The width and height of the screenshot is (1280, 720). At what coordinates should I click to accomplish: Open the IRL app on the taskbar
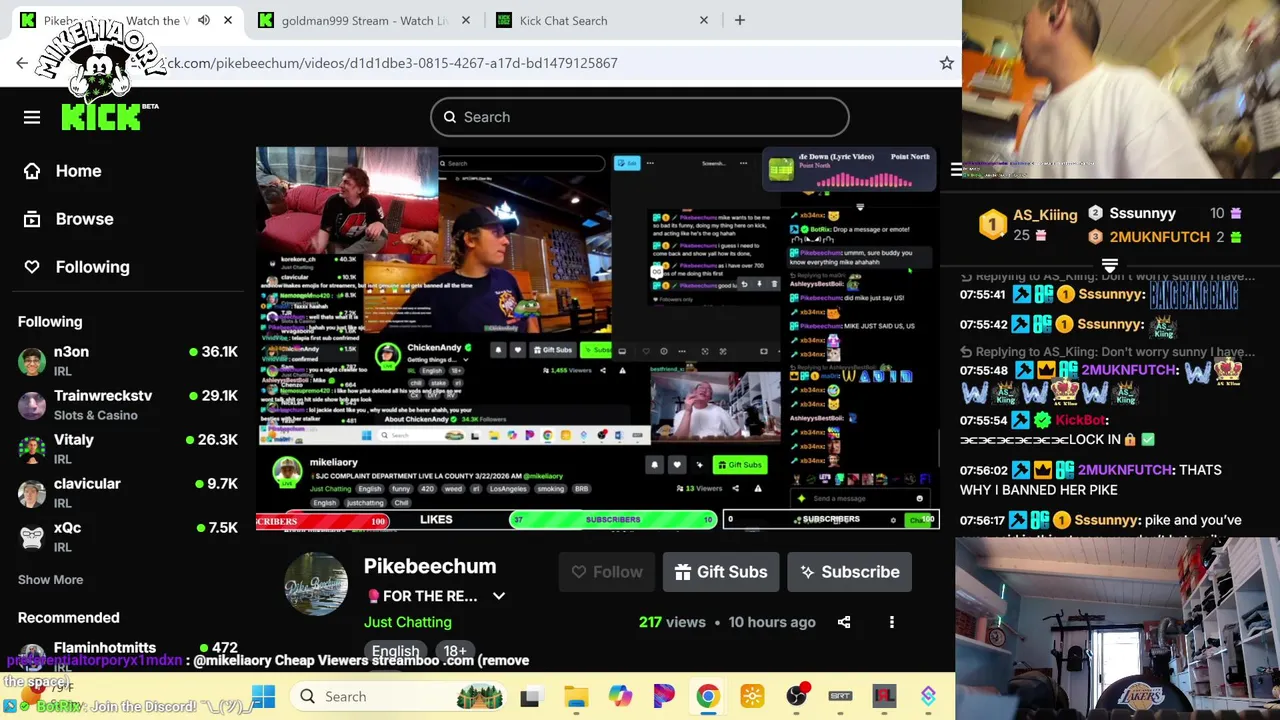(x=884, y=696)
